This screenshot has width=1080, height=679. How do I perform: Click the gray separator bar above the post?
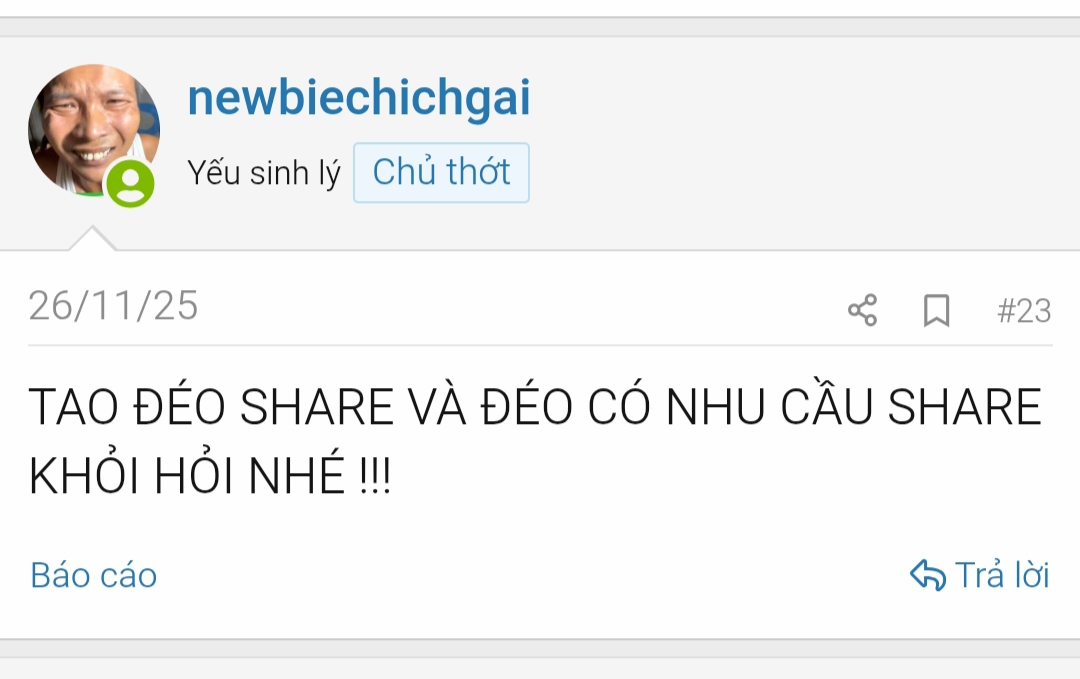(x=540, y=27)
